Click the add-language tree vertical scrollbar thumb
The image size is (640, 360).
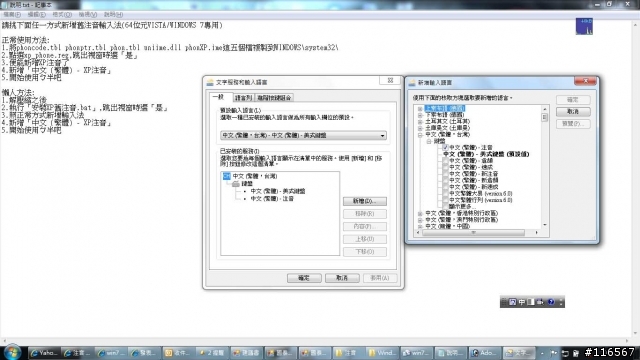pyautogui.click(x=544, y=118)
